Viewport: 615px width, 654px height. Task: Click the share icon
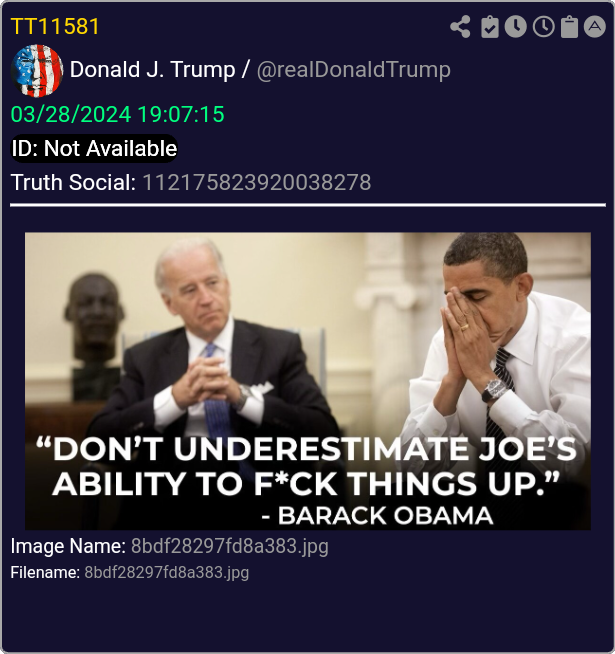pos(461,27)
